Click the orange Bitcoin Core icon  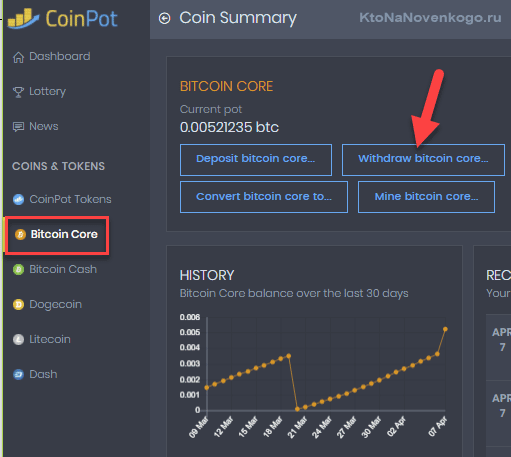[x=20, y=234]
